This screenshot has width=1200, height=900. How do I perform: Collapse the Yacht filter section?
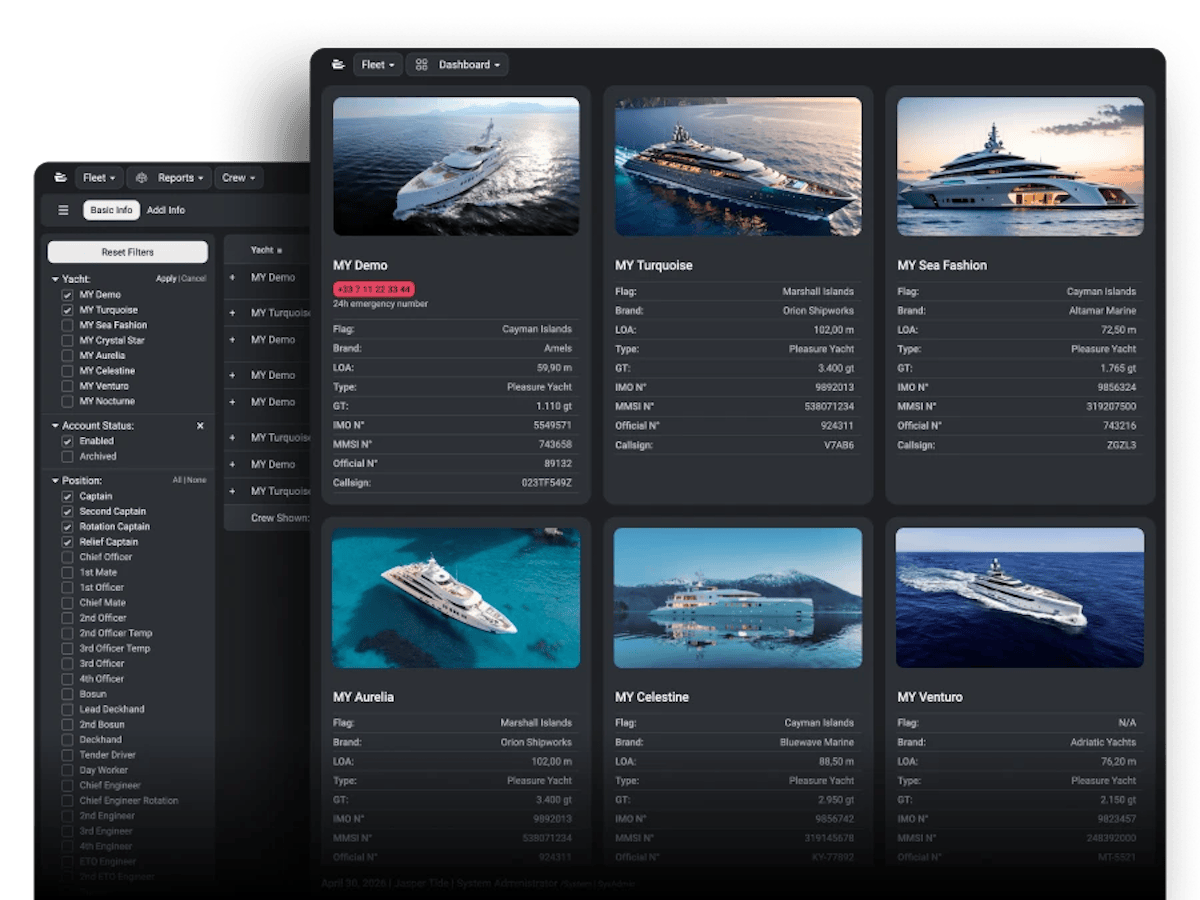55,279
